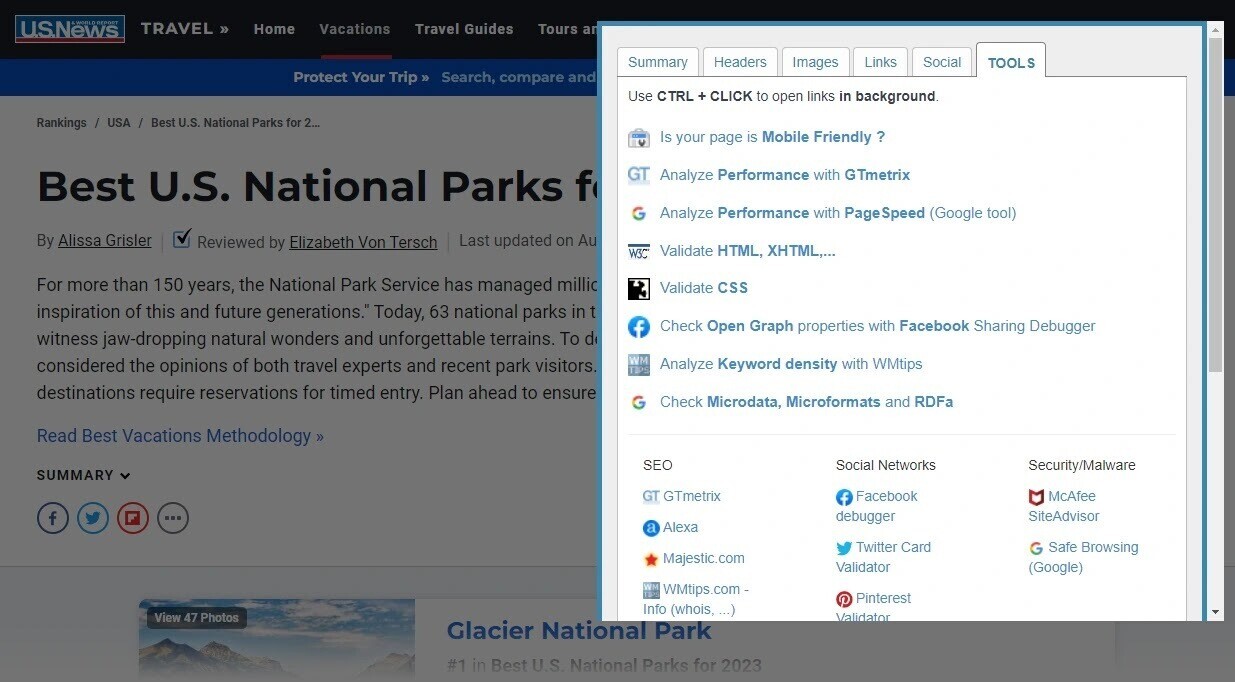Click the Pinterest Validator icon
This screenshot has width=1235, height=682.
845,599
